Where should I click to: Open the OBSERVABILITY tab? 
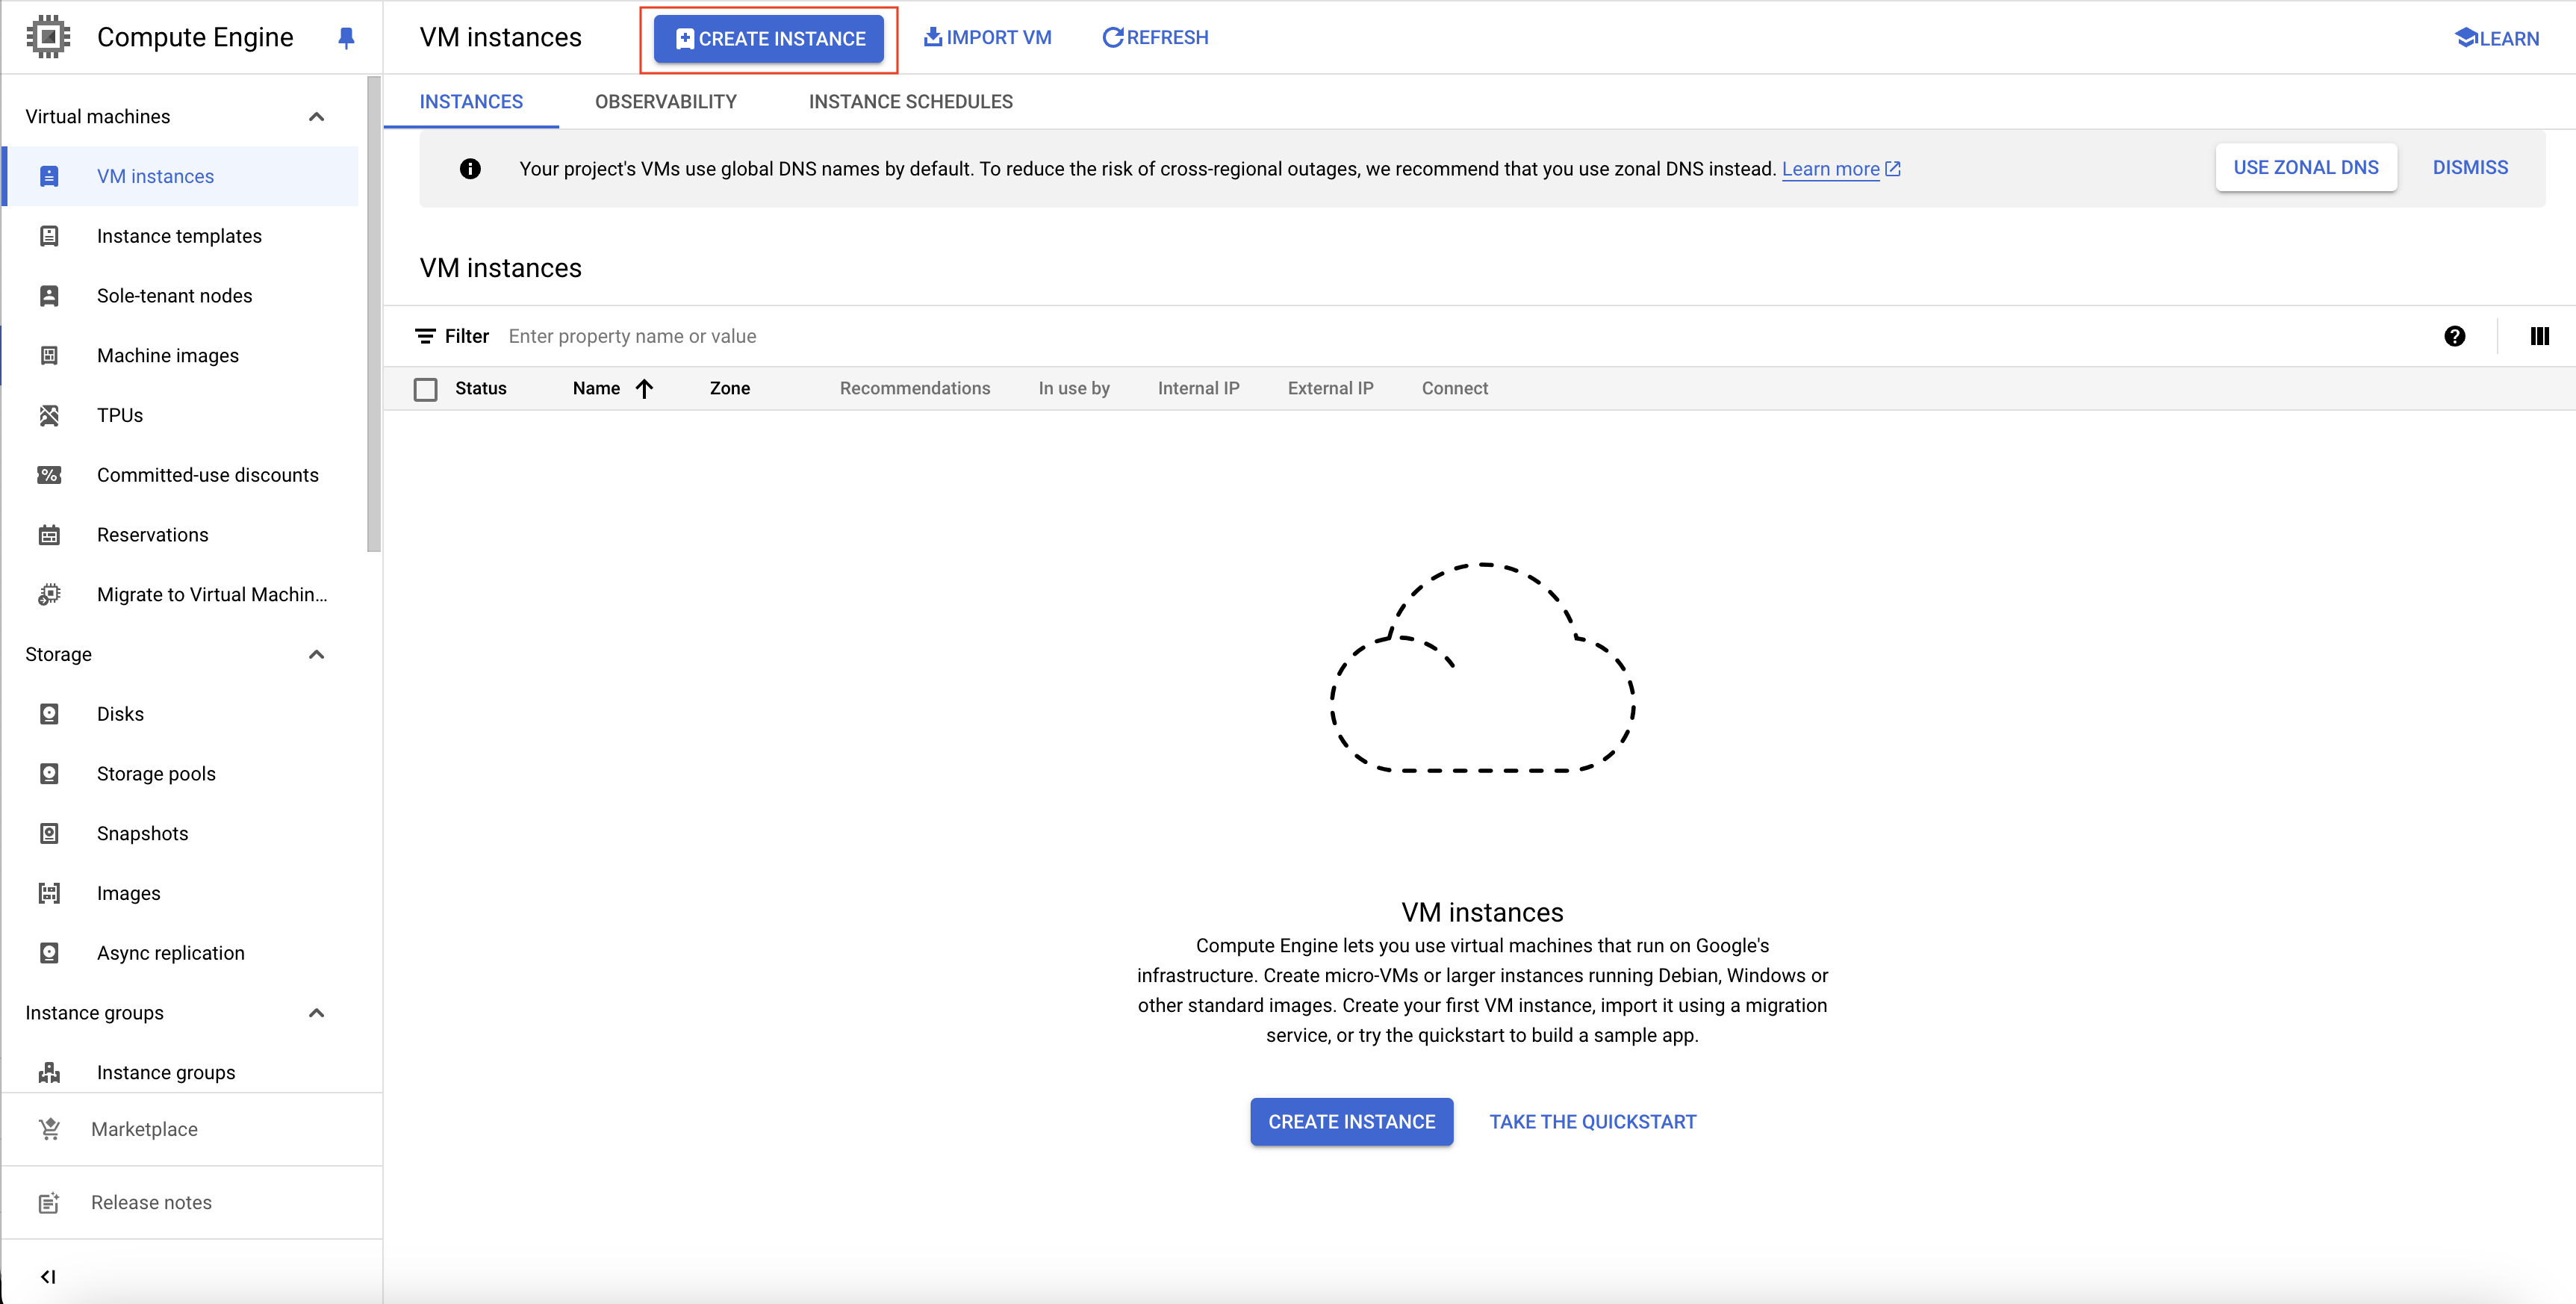click(x=665, y=102)
